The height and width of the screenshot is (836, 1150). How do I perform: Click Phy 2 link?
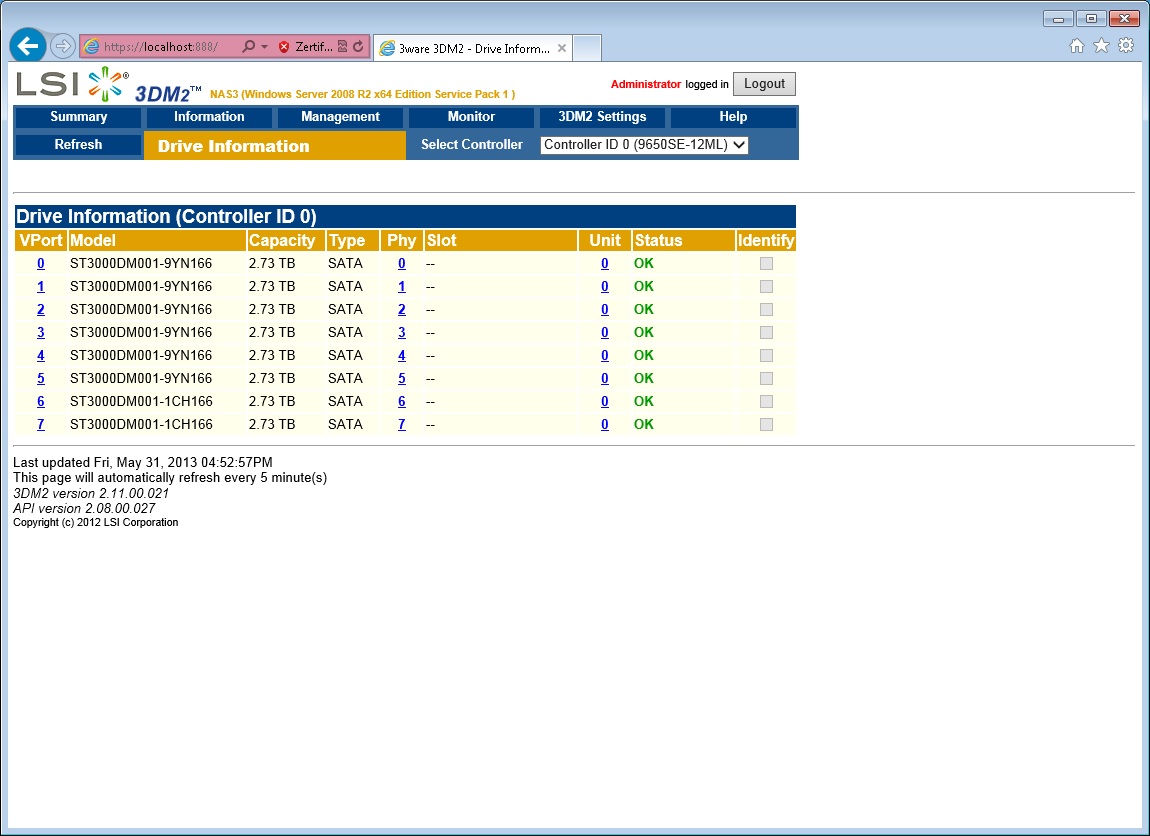(x=402, y=309)
